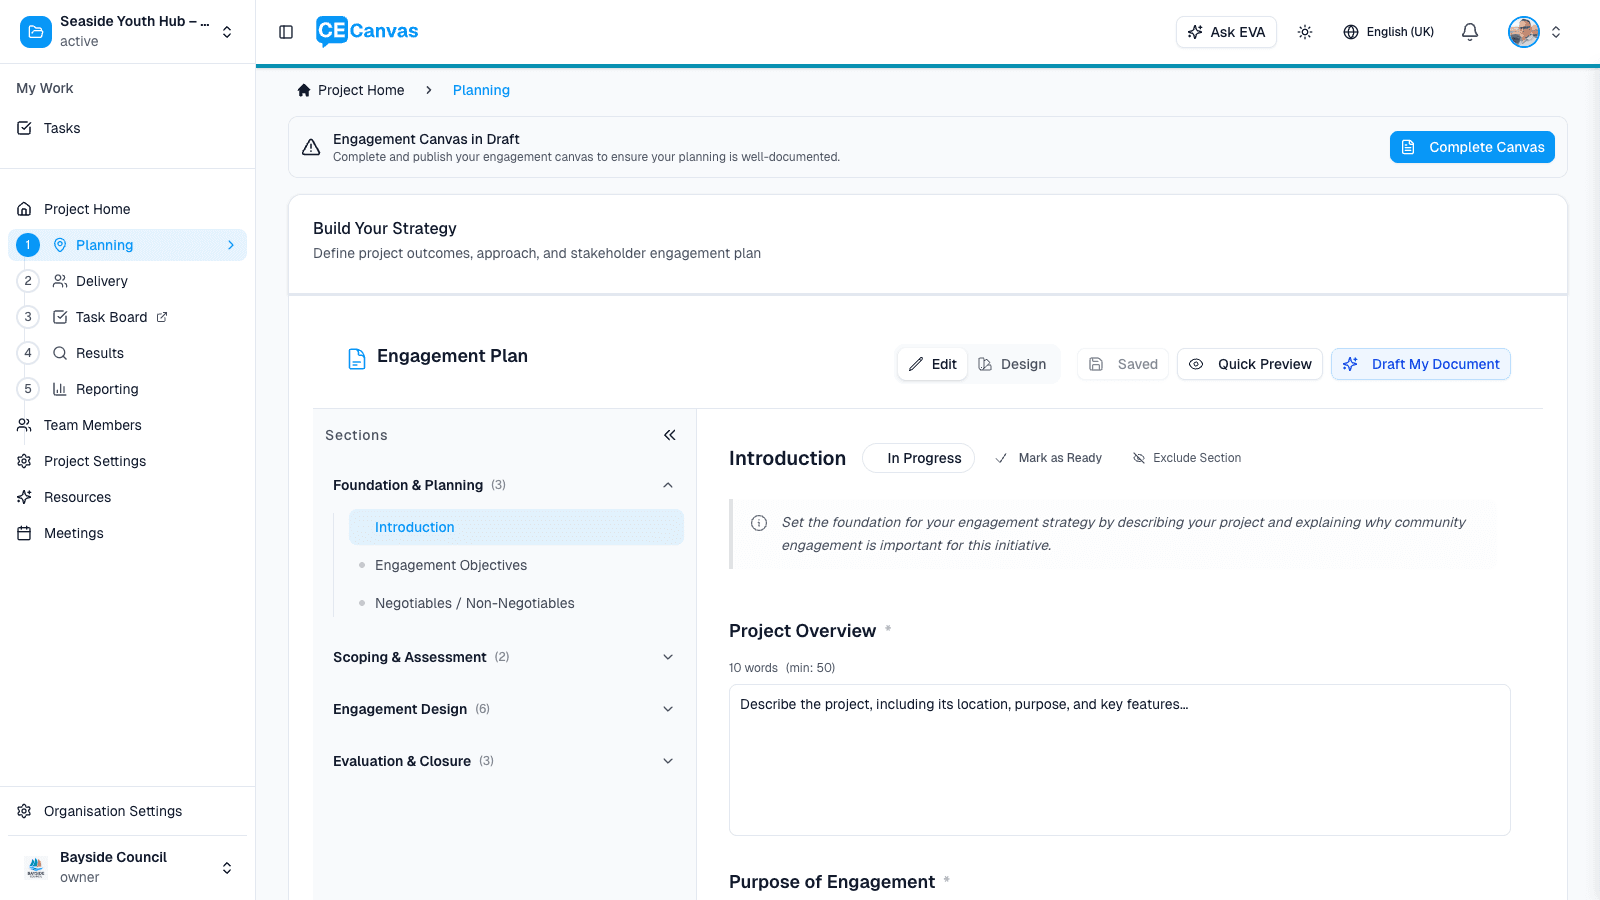Open Quick Preview of the document
Screen dimensions: 1600x900
pos(1249,364)
